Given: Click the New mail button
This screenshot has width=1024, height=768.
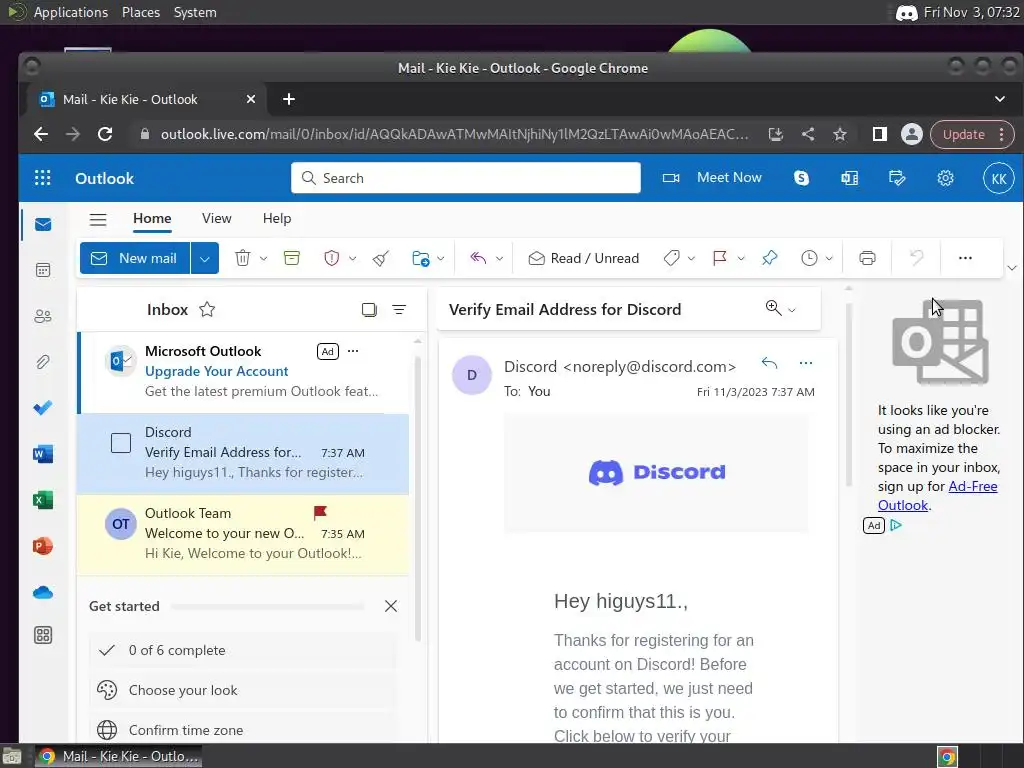Looking at the screenshot, I should pos(135,259).
